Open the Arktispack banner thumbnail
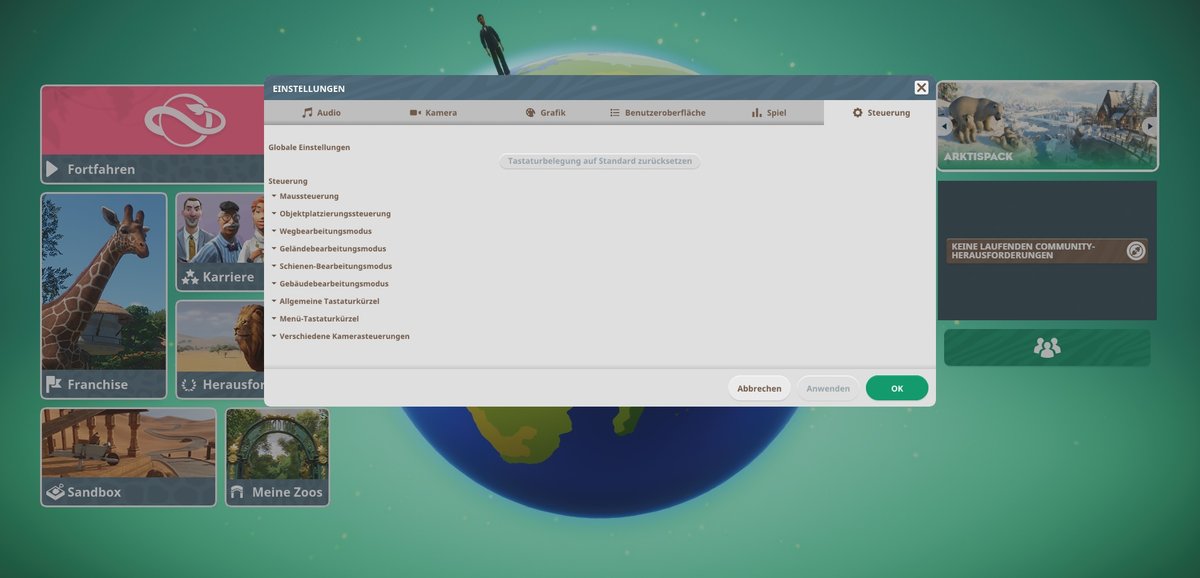This screenshot has width=1200, height=578. (x=1046, y=128)
